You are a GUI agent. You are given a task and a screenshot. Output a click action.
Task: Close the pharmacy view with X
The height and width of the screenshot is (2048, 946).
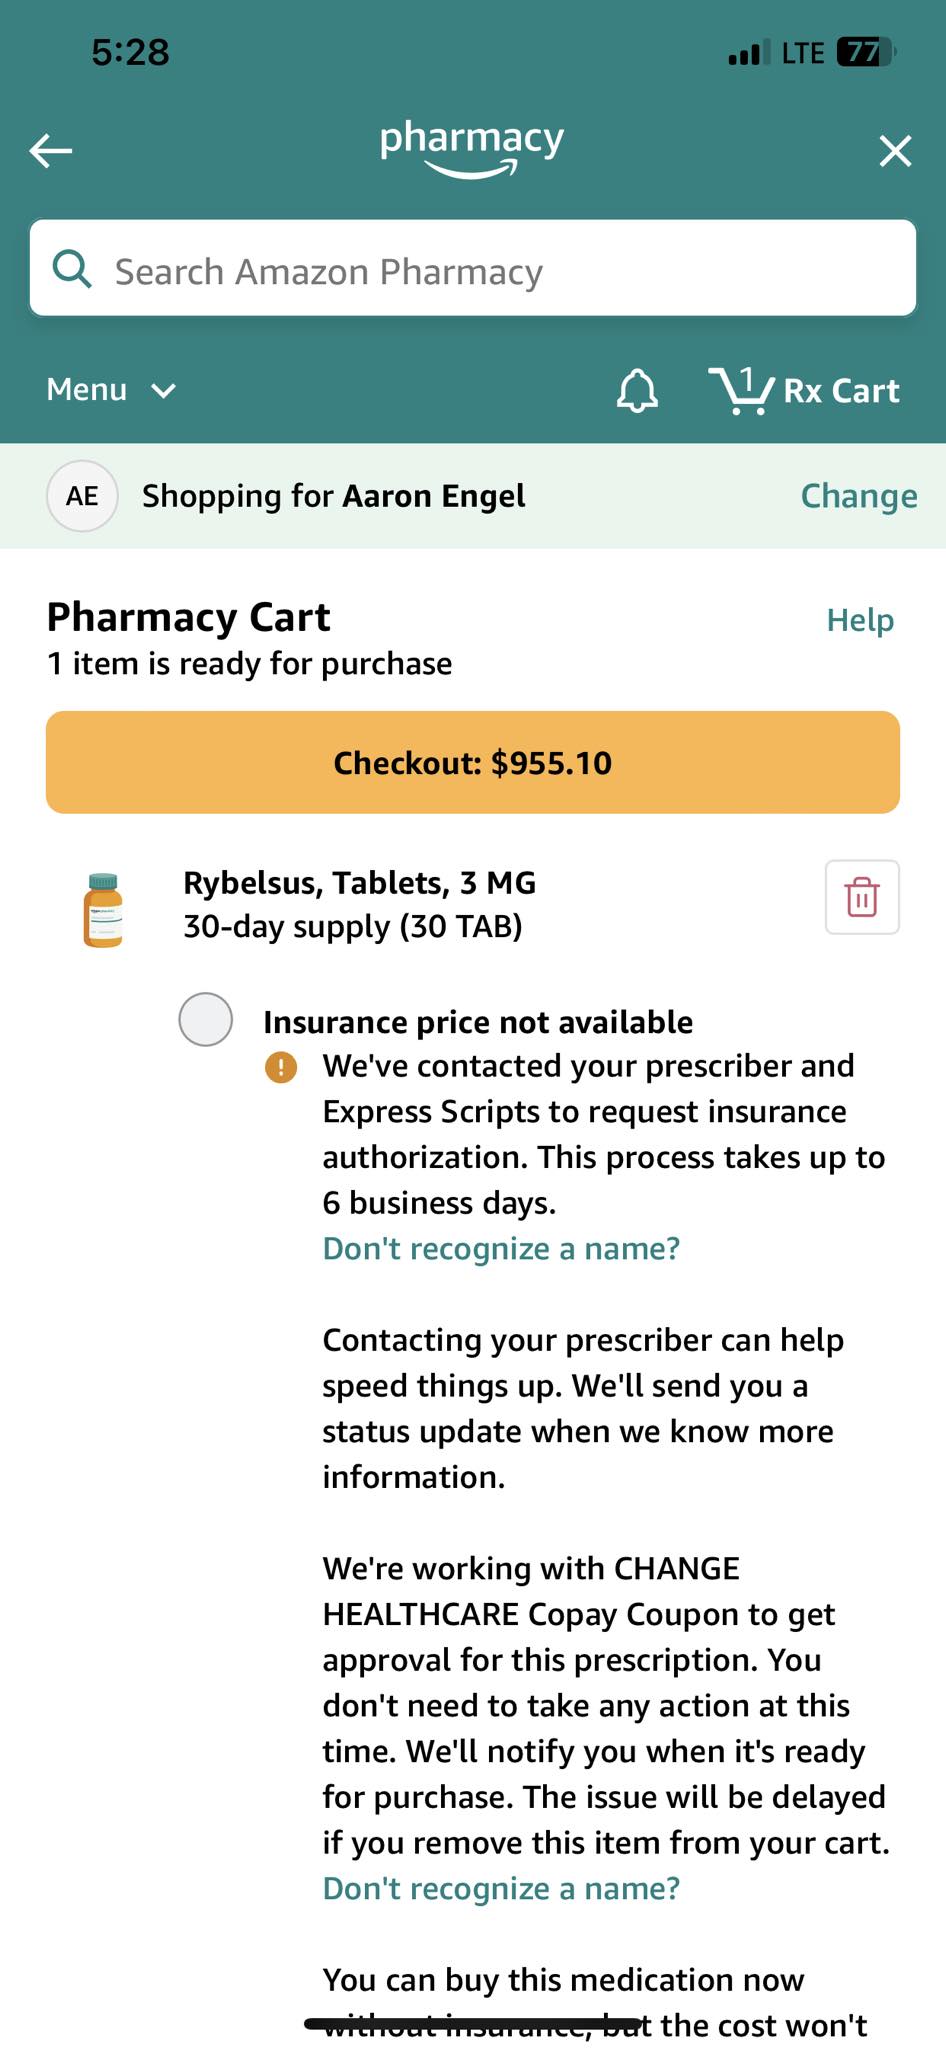point(895,151)
